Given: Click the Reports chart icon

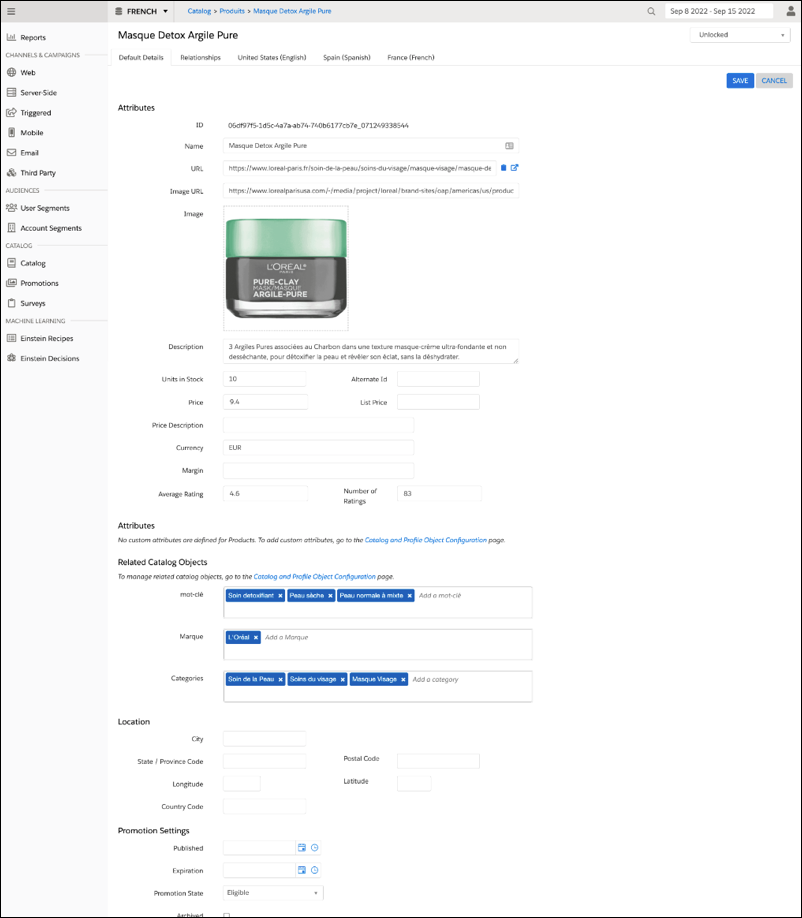Looking at the screenshot, I should pos(11,37).
